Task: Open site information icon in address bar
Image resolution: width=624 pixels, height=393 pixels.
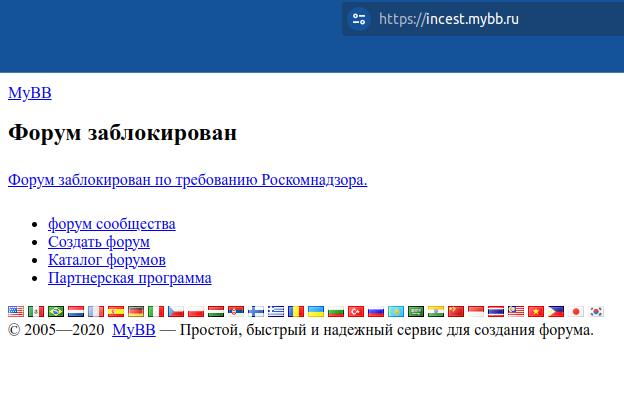Action: (359, 19)
